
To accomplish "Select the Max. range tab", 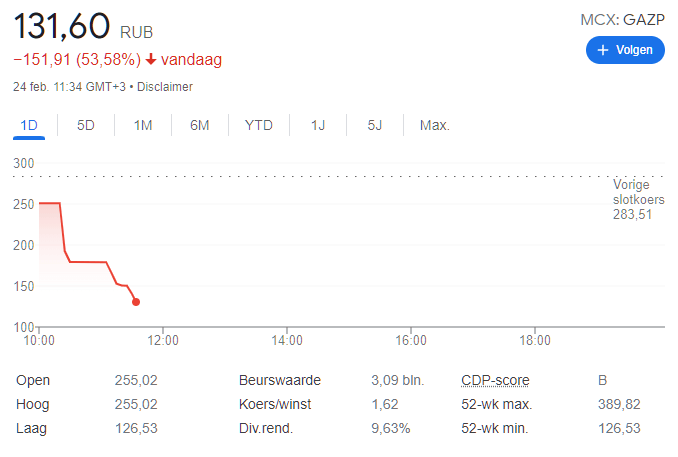I will click(x=435, y=125).
